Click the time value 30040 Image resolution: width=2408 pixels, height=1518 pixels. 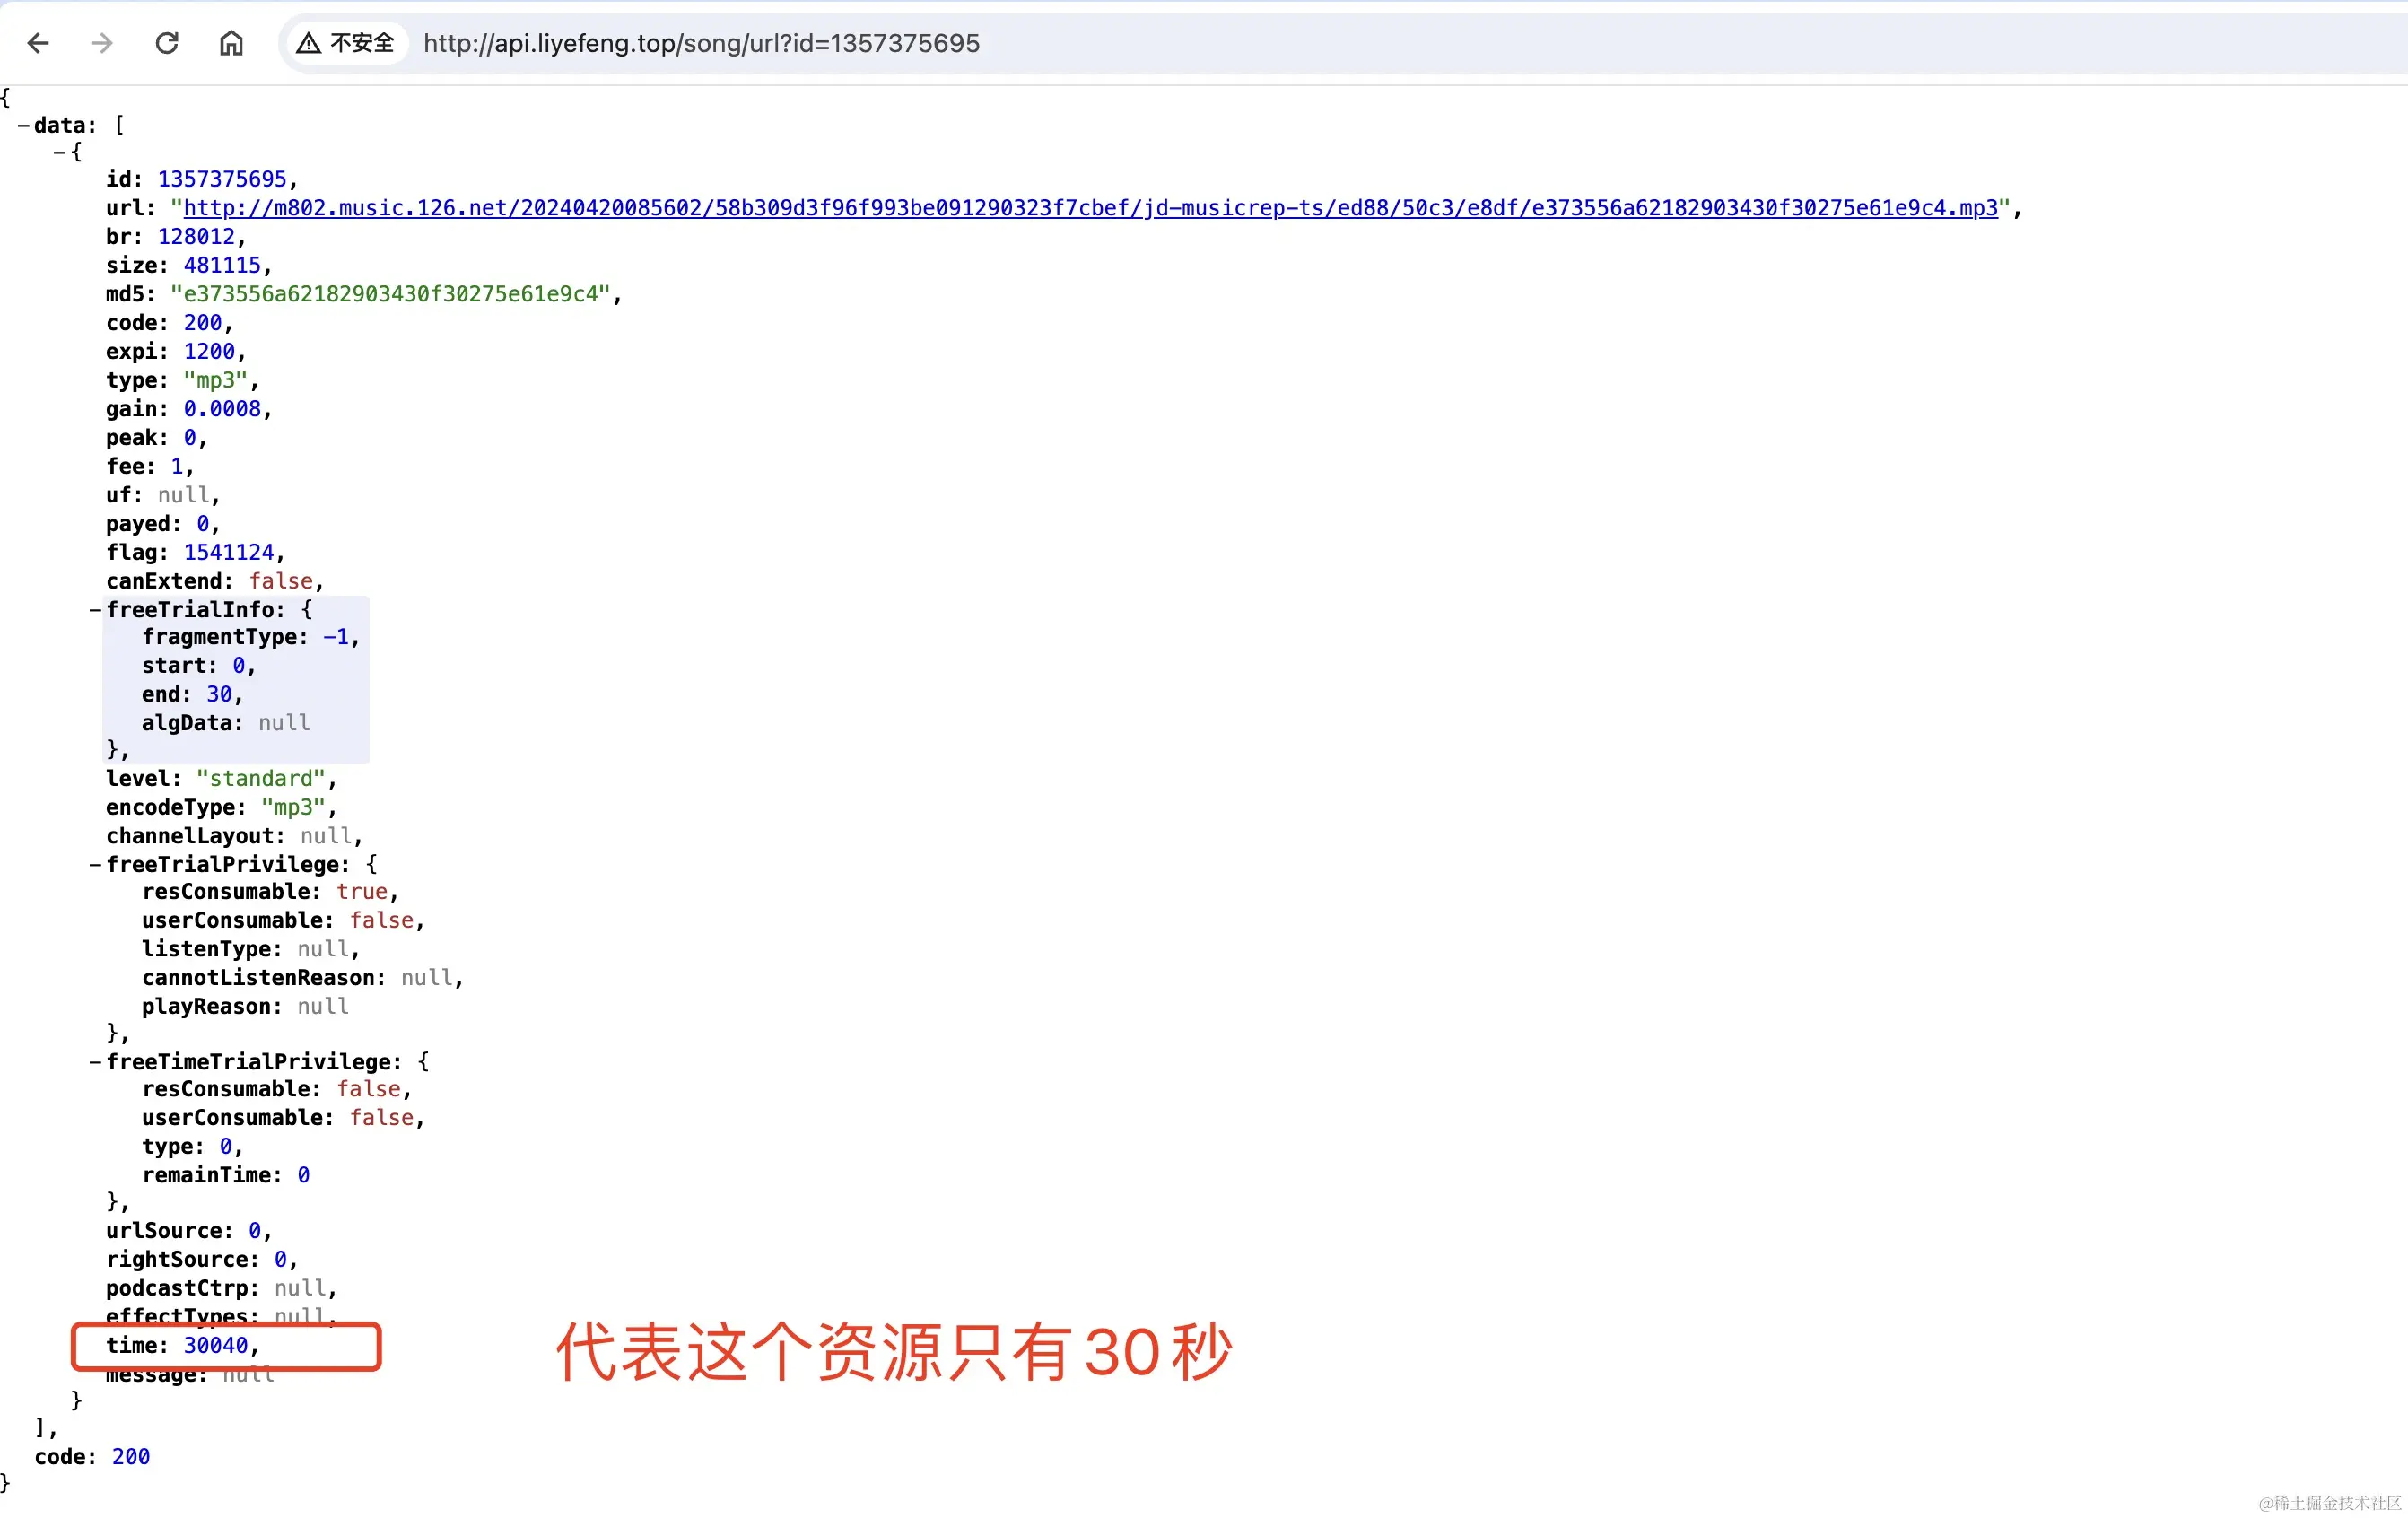coord(215,1346)
